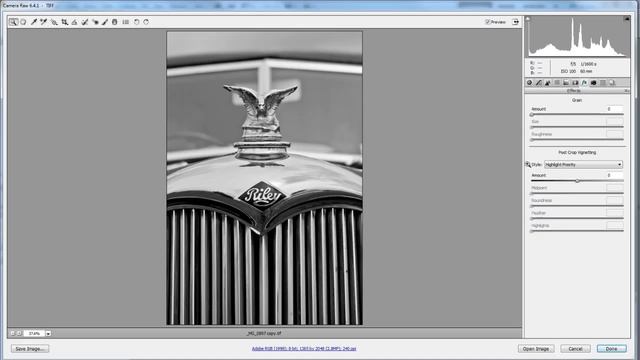
Task: Switch to the Basic panel tab
Action: click(529, 82)
